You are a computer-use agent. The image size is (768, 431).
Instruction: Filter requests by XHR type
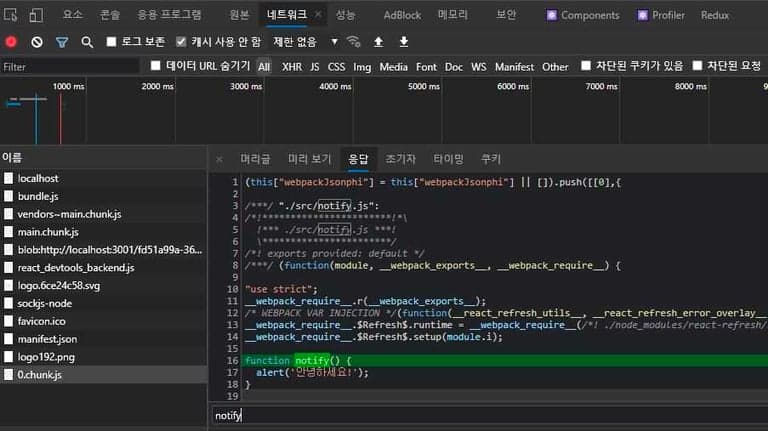pyautogui.click(x=291, y=67)
